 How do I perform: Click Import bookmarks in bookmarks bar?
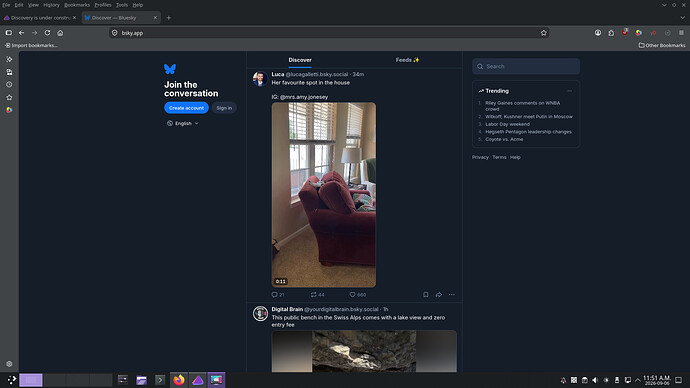31,45
